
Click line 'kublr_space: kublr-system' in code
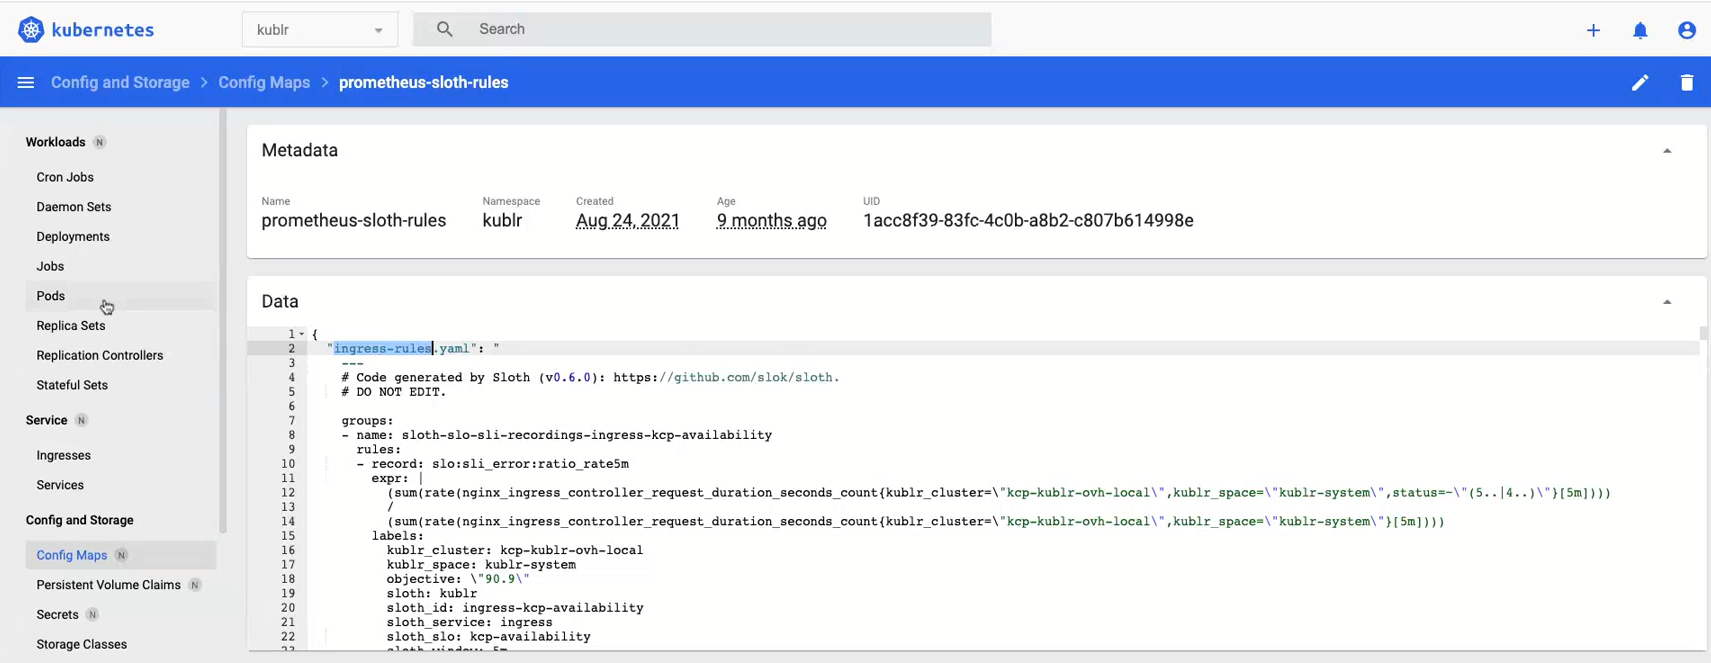[x=481, y=565]
